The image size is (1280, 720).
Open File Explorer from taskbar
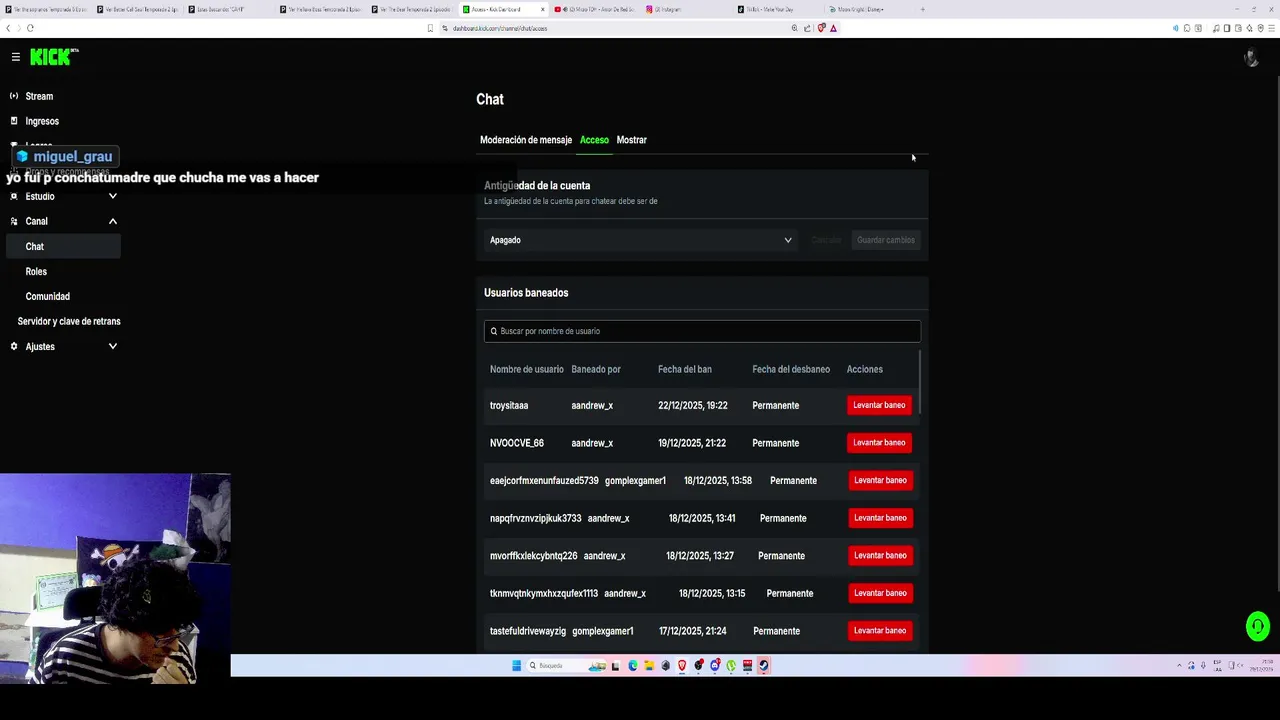click(649, 666)
